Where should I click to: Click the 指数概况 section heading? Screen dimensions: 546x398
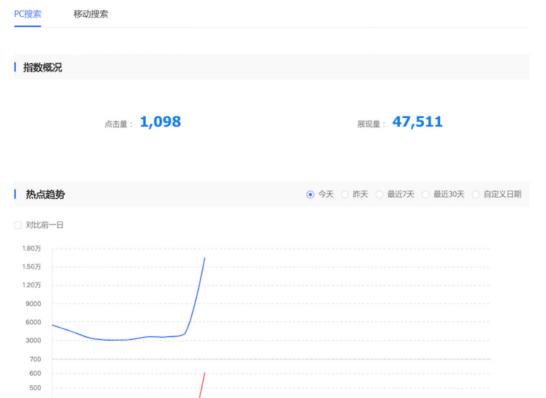[42, 67]
